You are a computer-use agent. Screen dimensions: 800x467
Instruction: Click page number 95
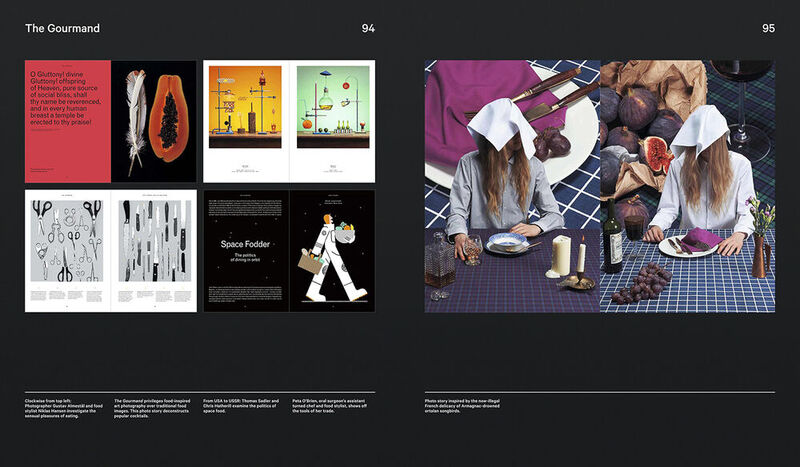tap(768, 29)
